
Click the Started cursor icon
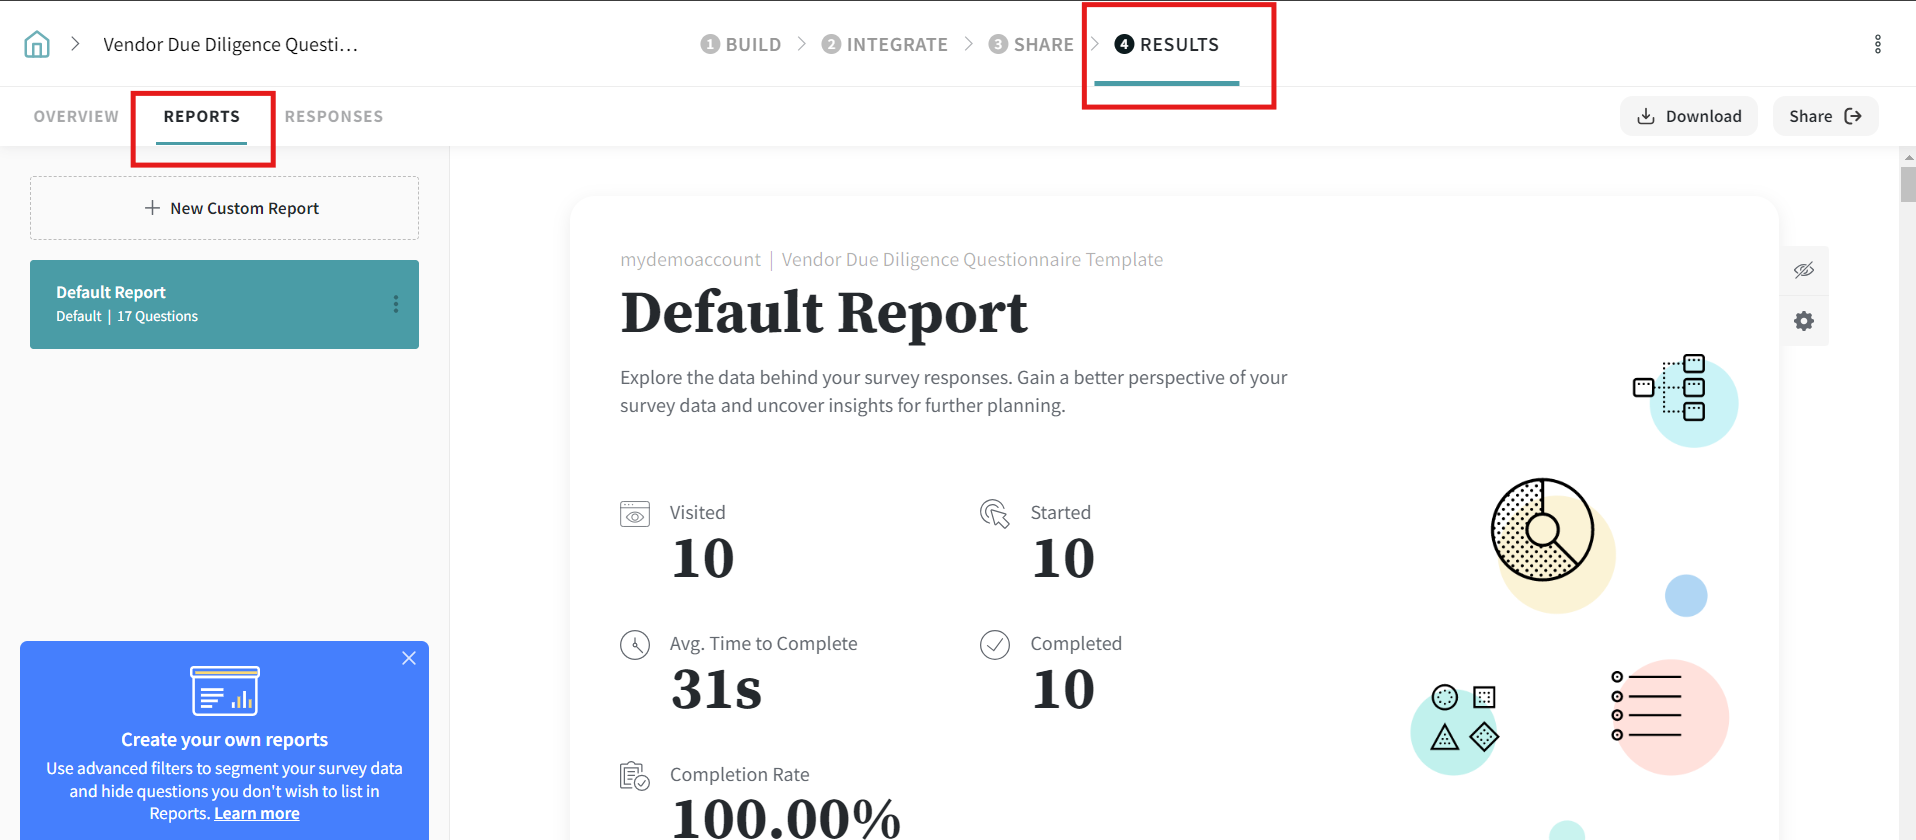tap(995, 514)
